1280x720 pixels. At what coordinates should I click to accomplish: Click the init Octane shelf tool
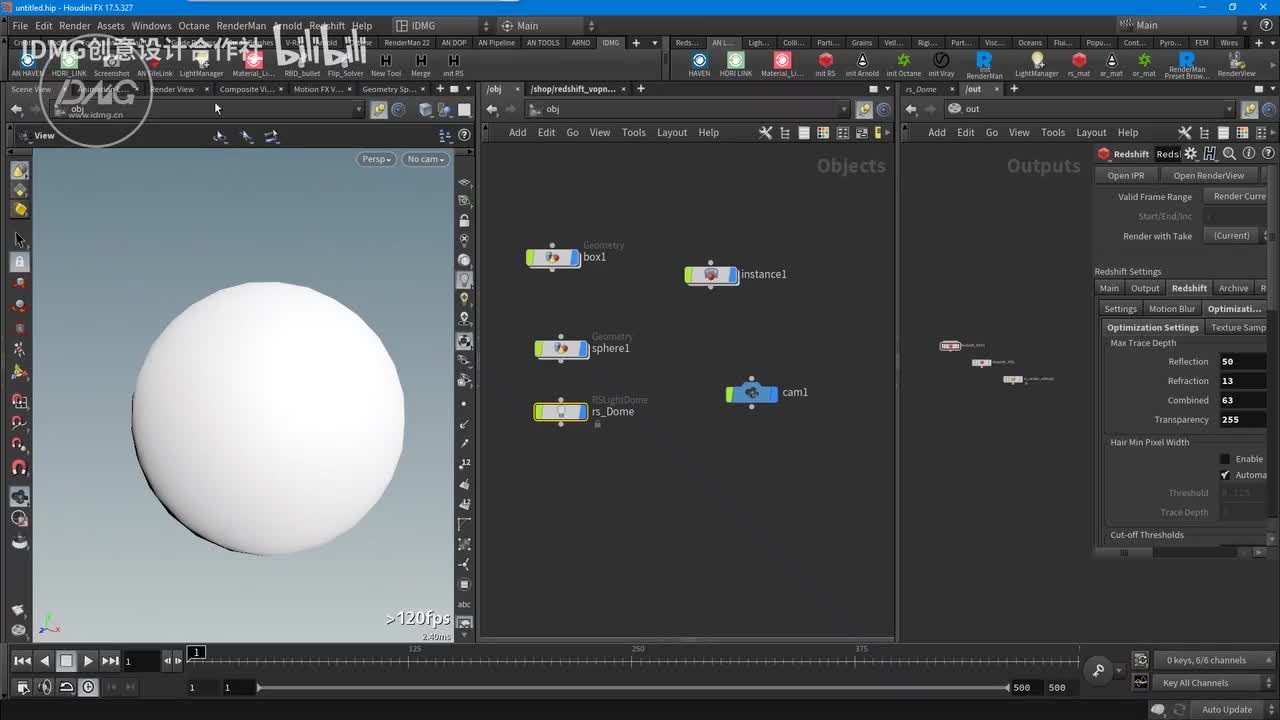pyautogui.click(x=903, y=61)
